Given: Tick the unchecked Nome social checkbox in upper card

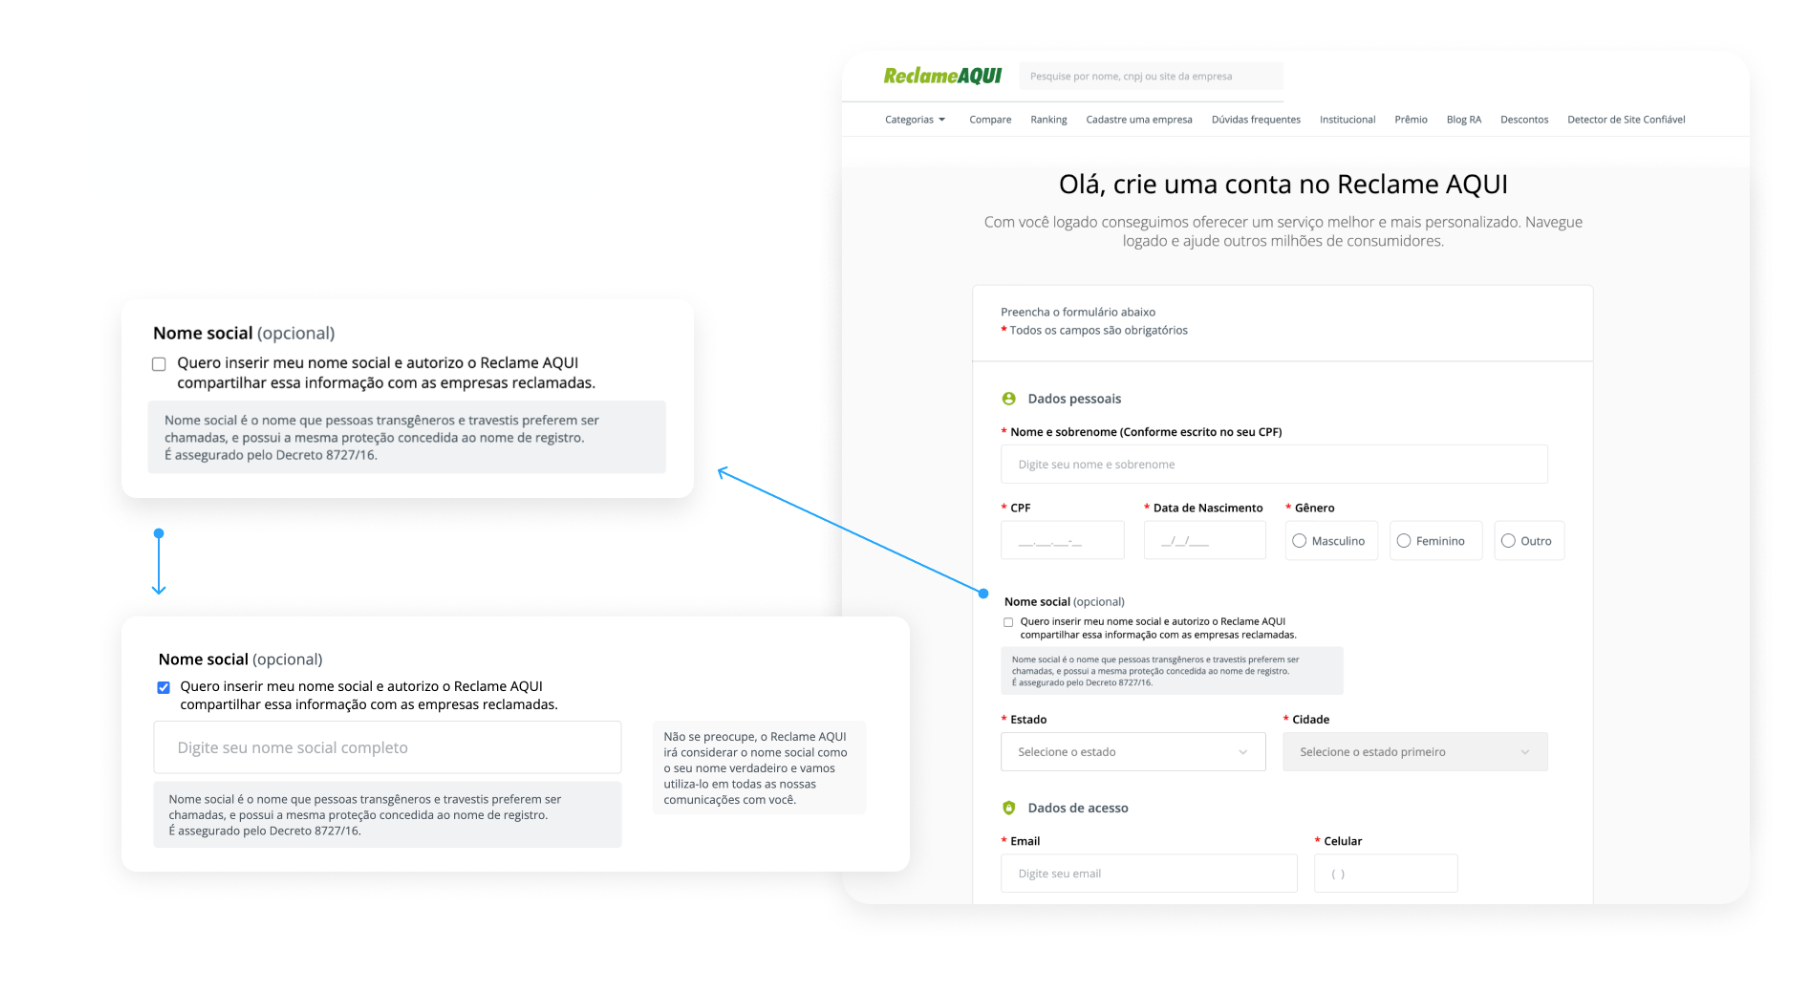Looking at the screenshot, I should (159, 364).
